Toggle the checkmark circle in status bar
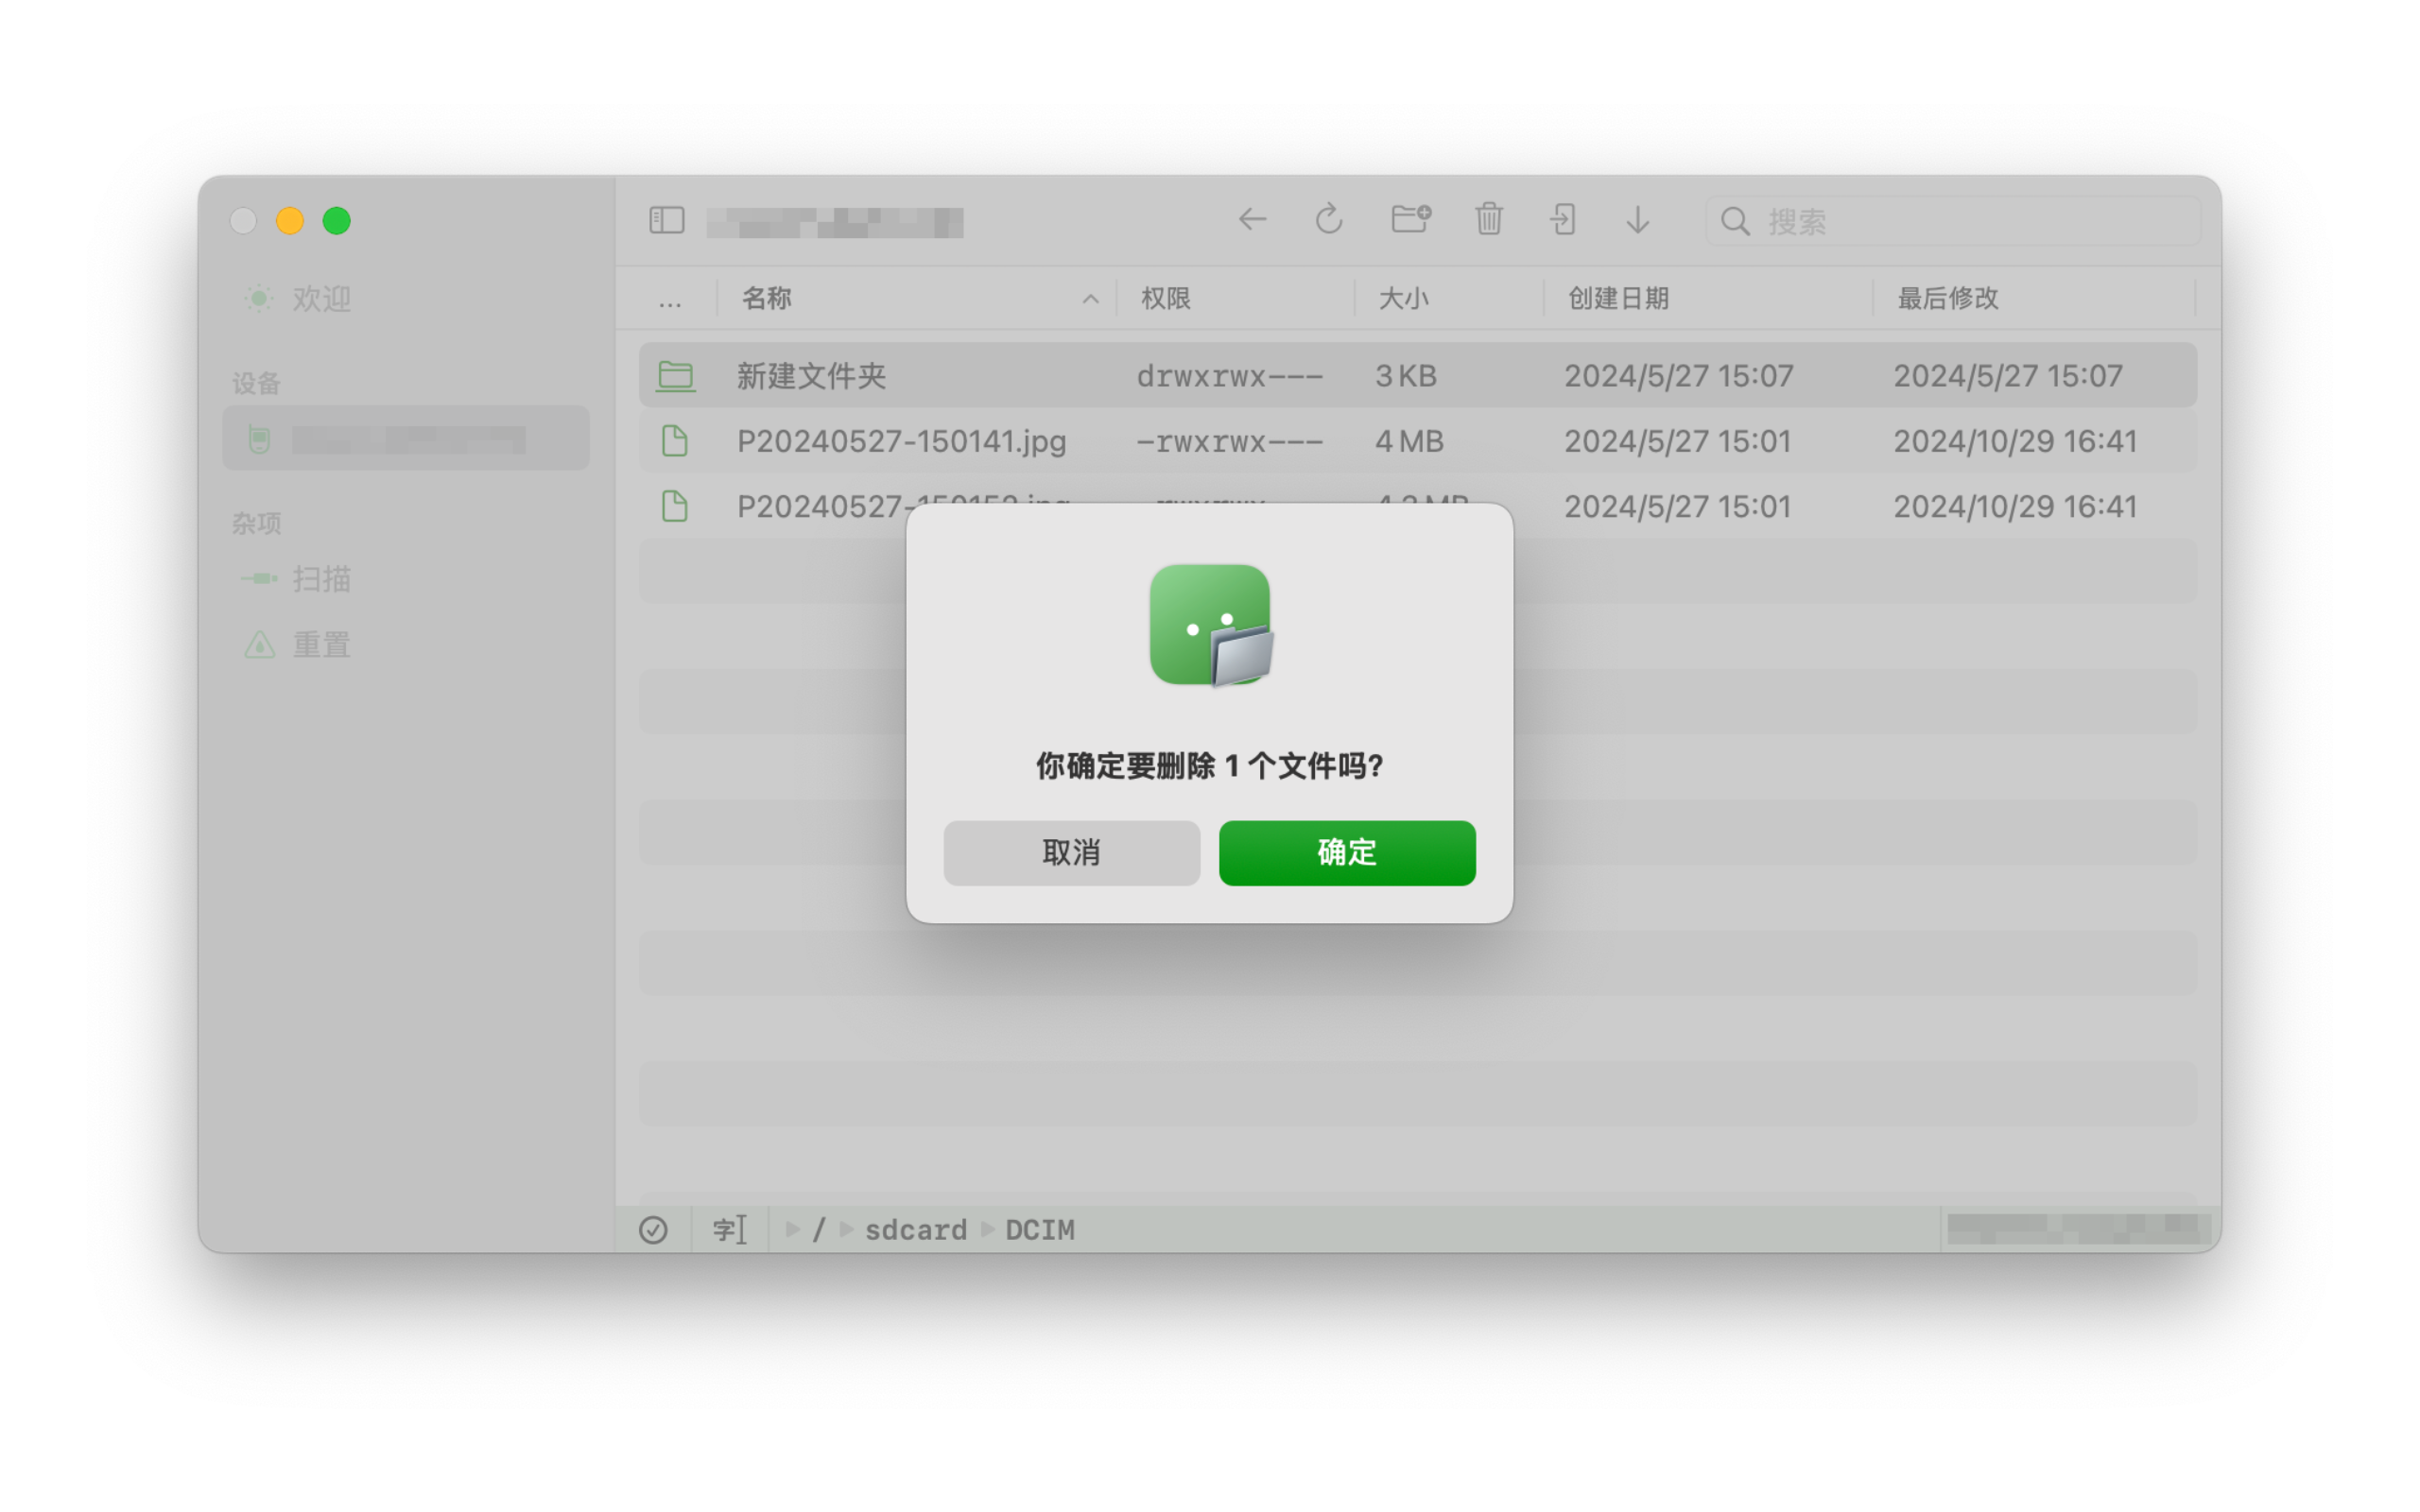 coord(653,1229)
